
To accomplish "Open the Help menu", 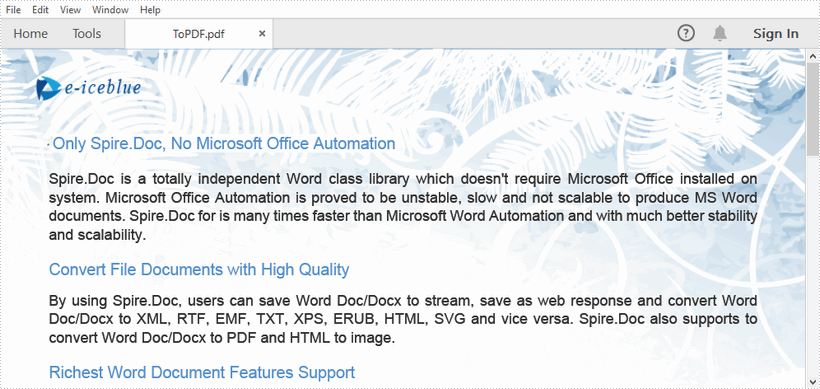I will [x=150, y=10].
